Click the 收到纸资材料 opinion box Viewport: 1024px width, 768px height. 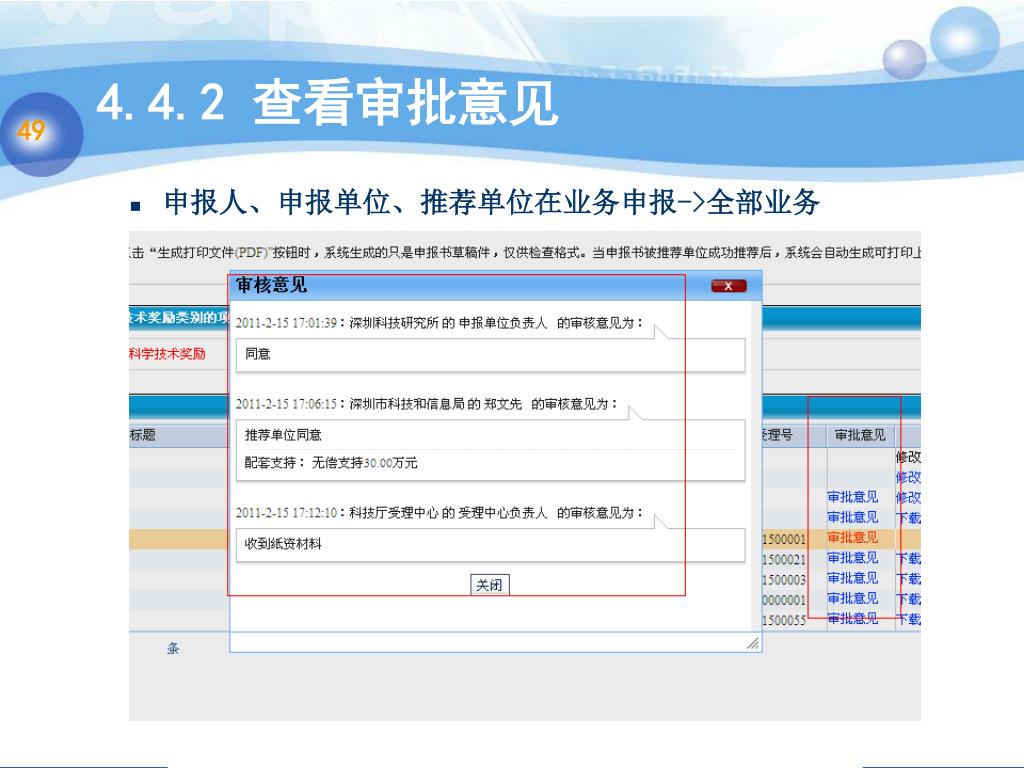[490, 545]
